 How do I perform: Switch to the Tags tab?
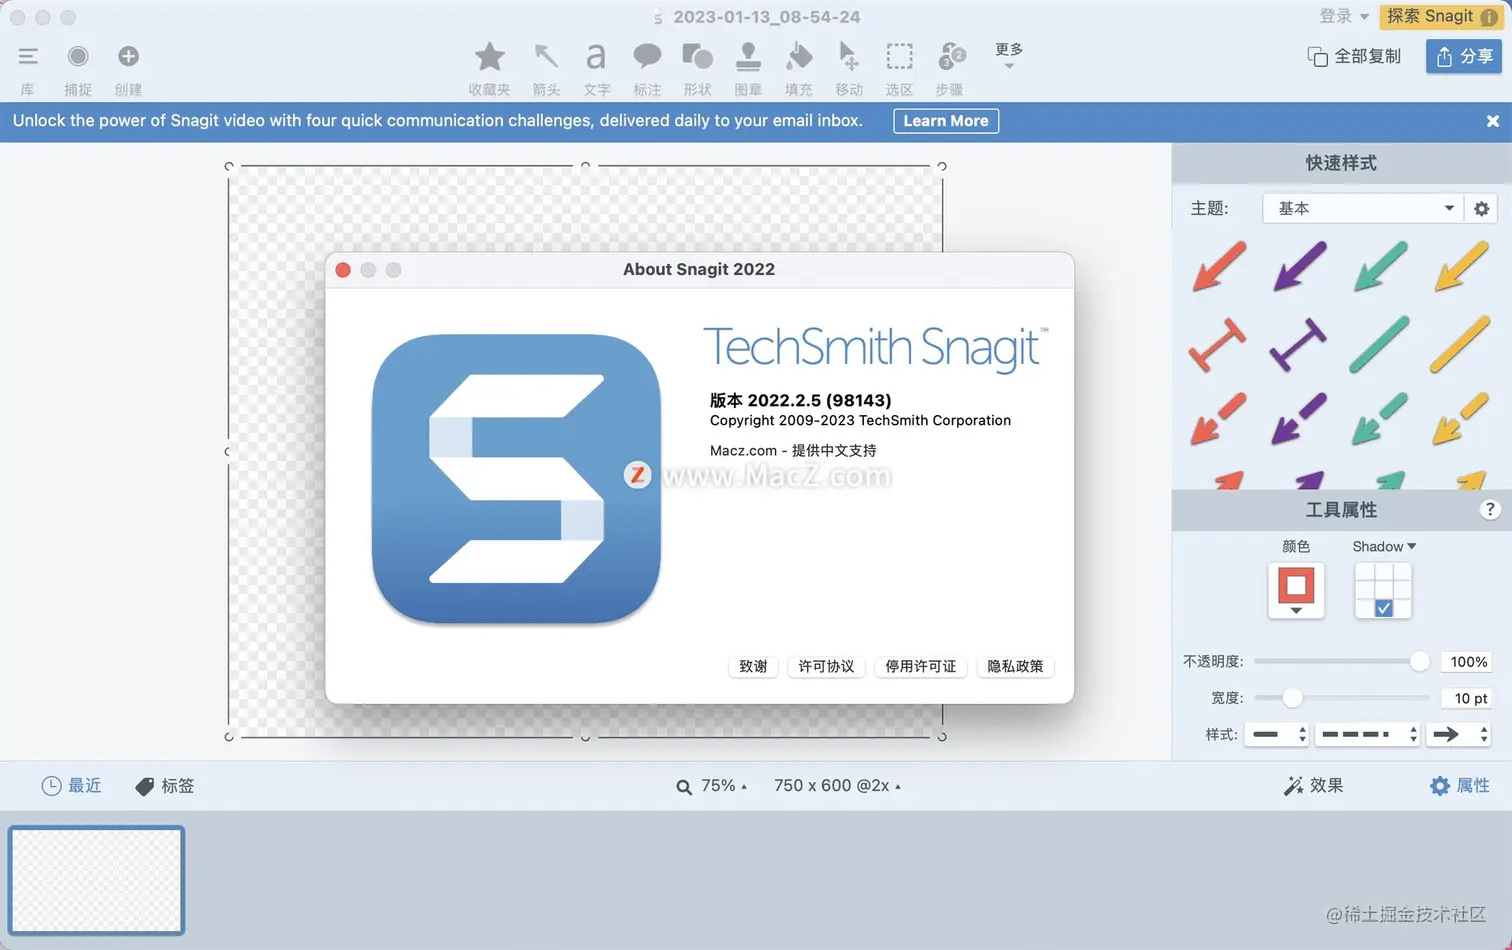pyautogui.click(x=165, y=786)
